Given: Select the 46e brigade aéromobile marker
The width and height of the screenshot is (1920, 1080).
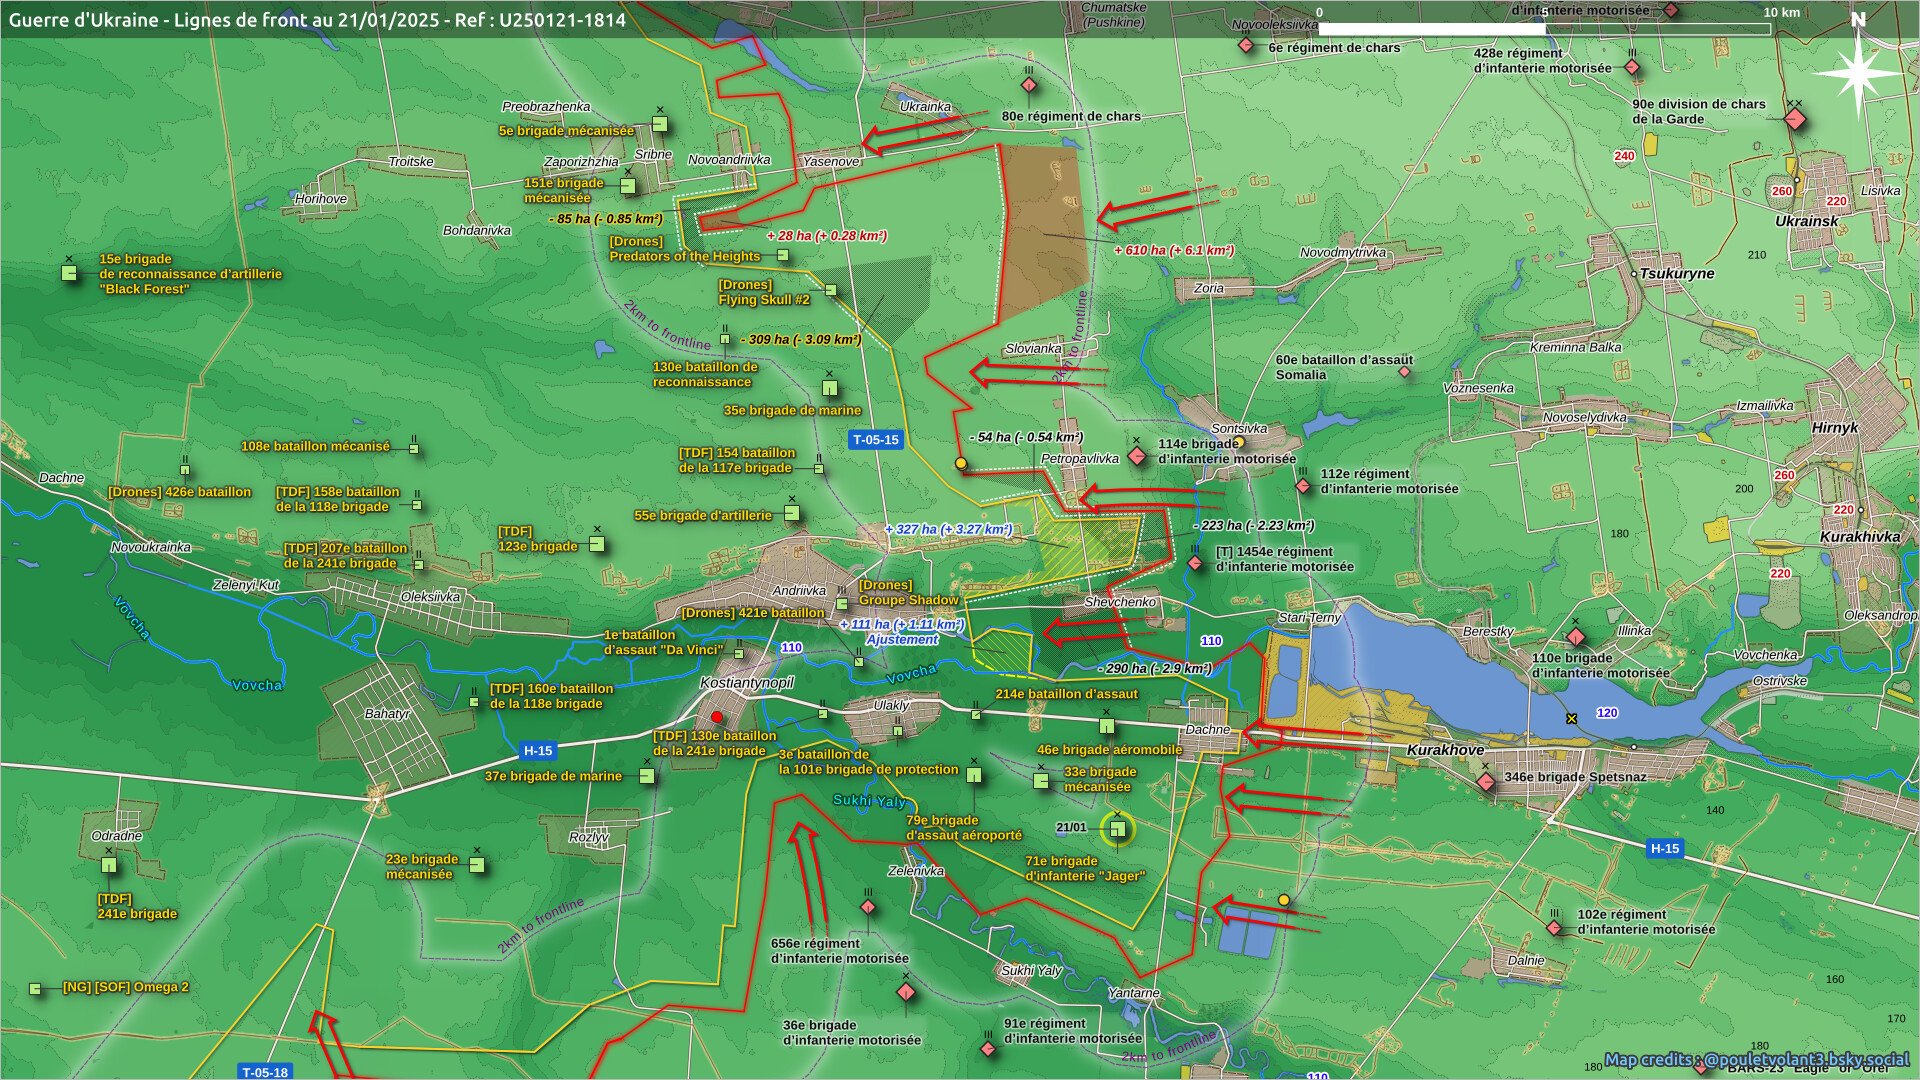Looking at the screenshot, I should coord(1107,726).
